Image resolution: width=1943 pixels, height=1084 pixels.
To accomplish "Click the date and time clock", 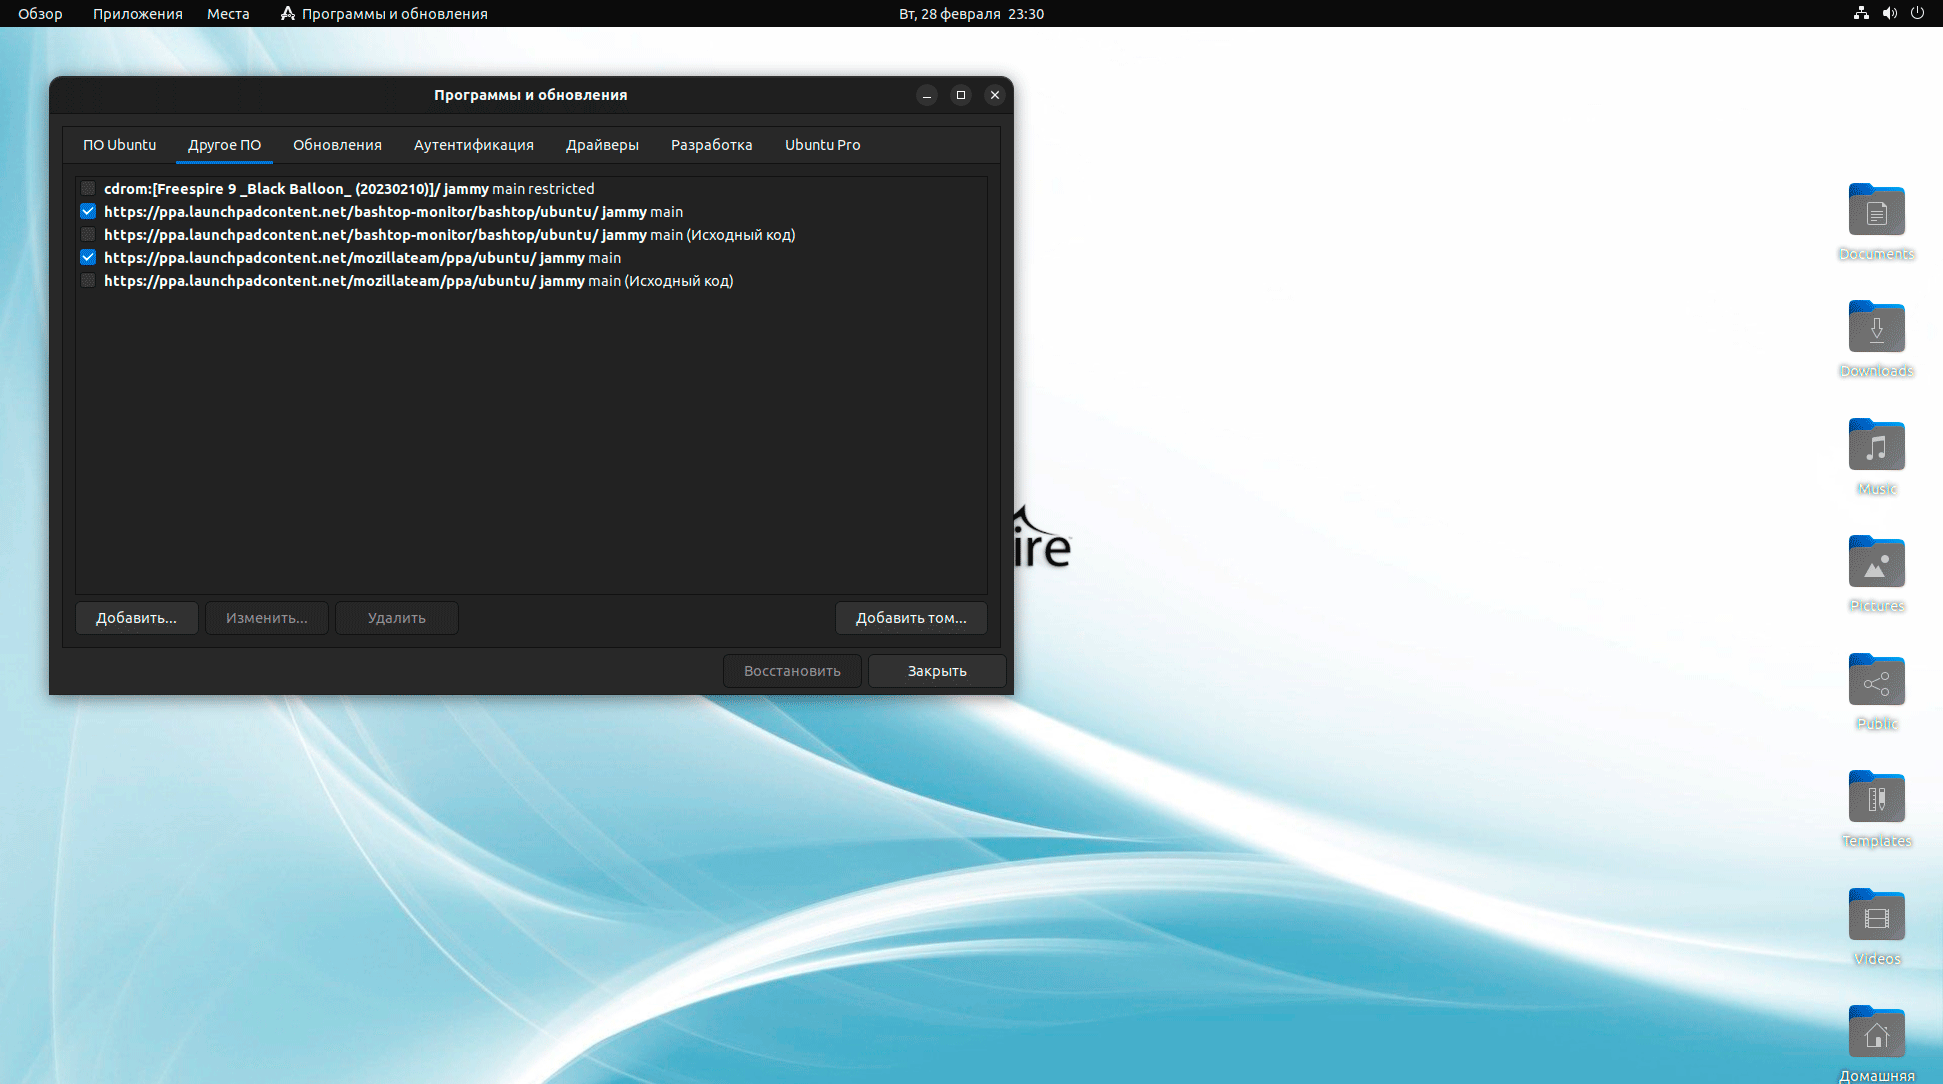I will [x=970, y=14].
